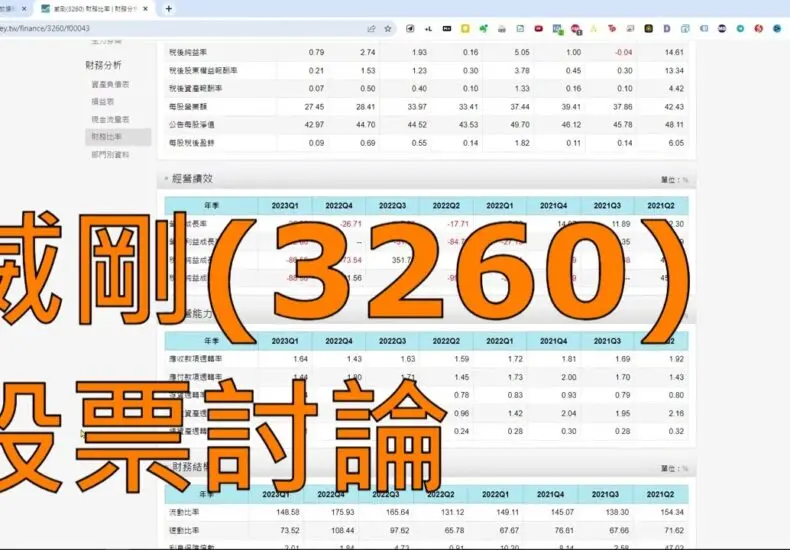Open the green outlined box extension icon
Viewport: 790px width, 550px height.
(520, 29)
